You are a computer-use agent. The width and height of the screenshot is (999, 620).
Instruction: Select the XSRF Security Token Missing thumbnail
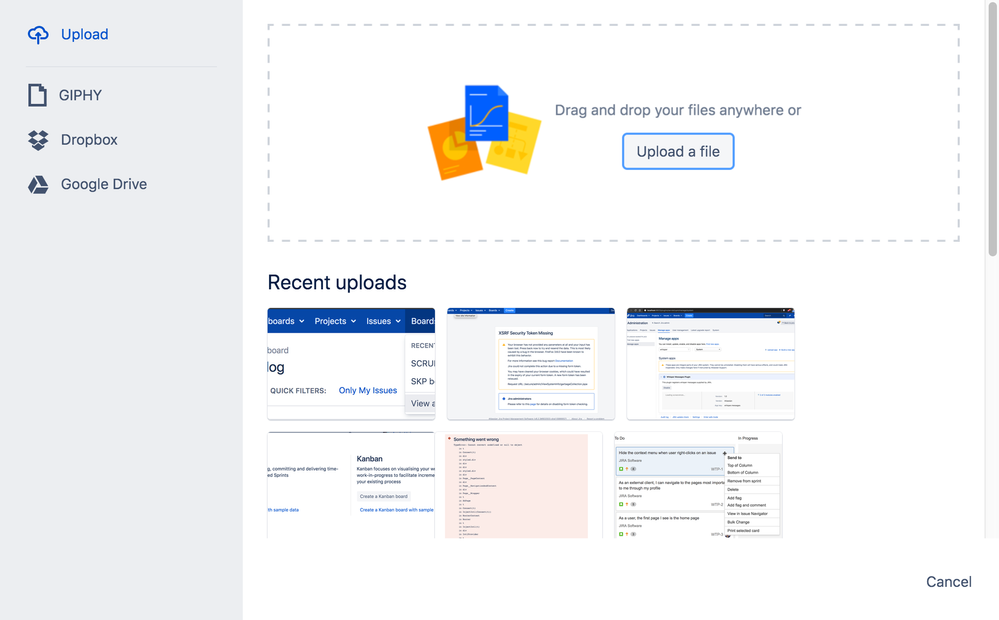(x=531, y=364)
